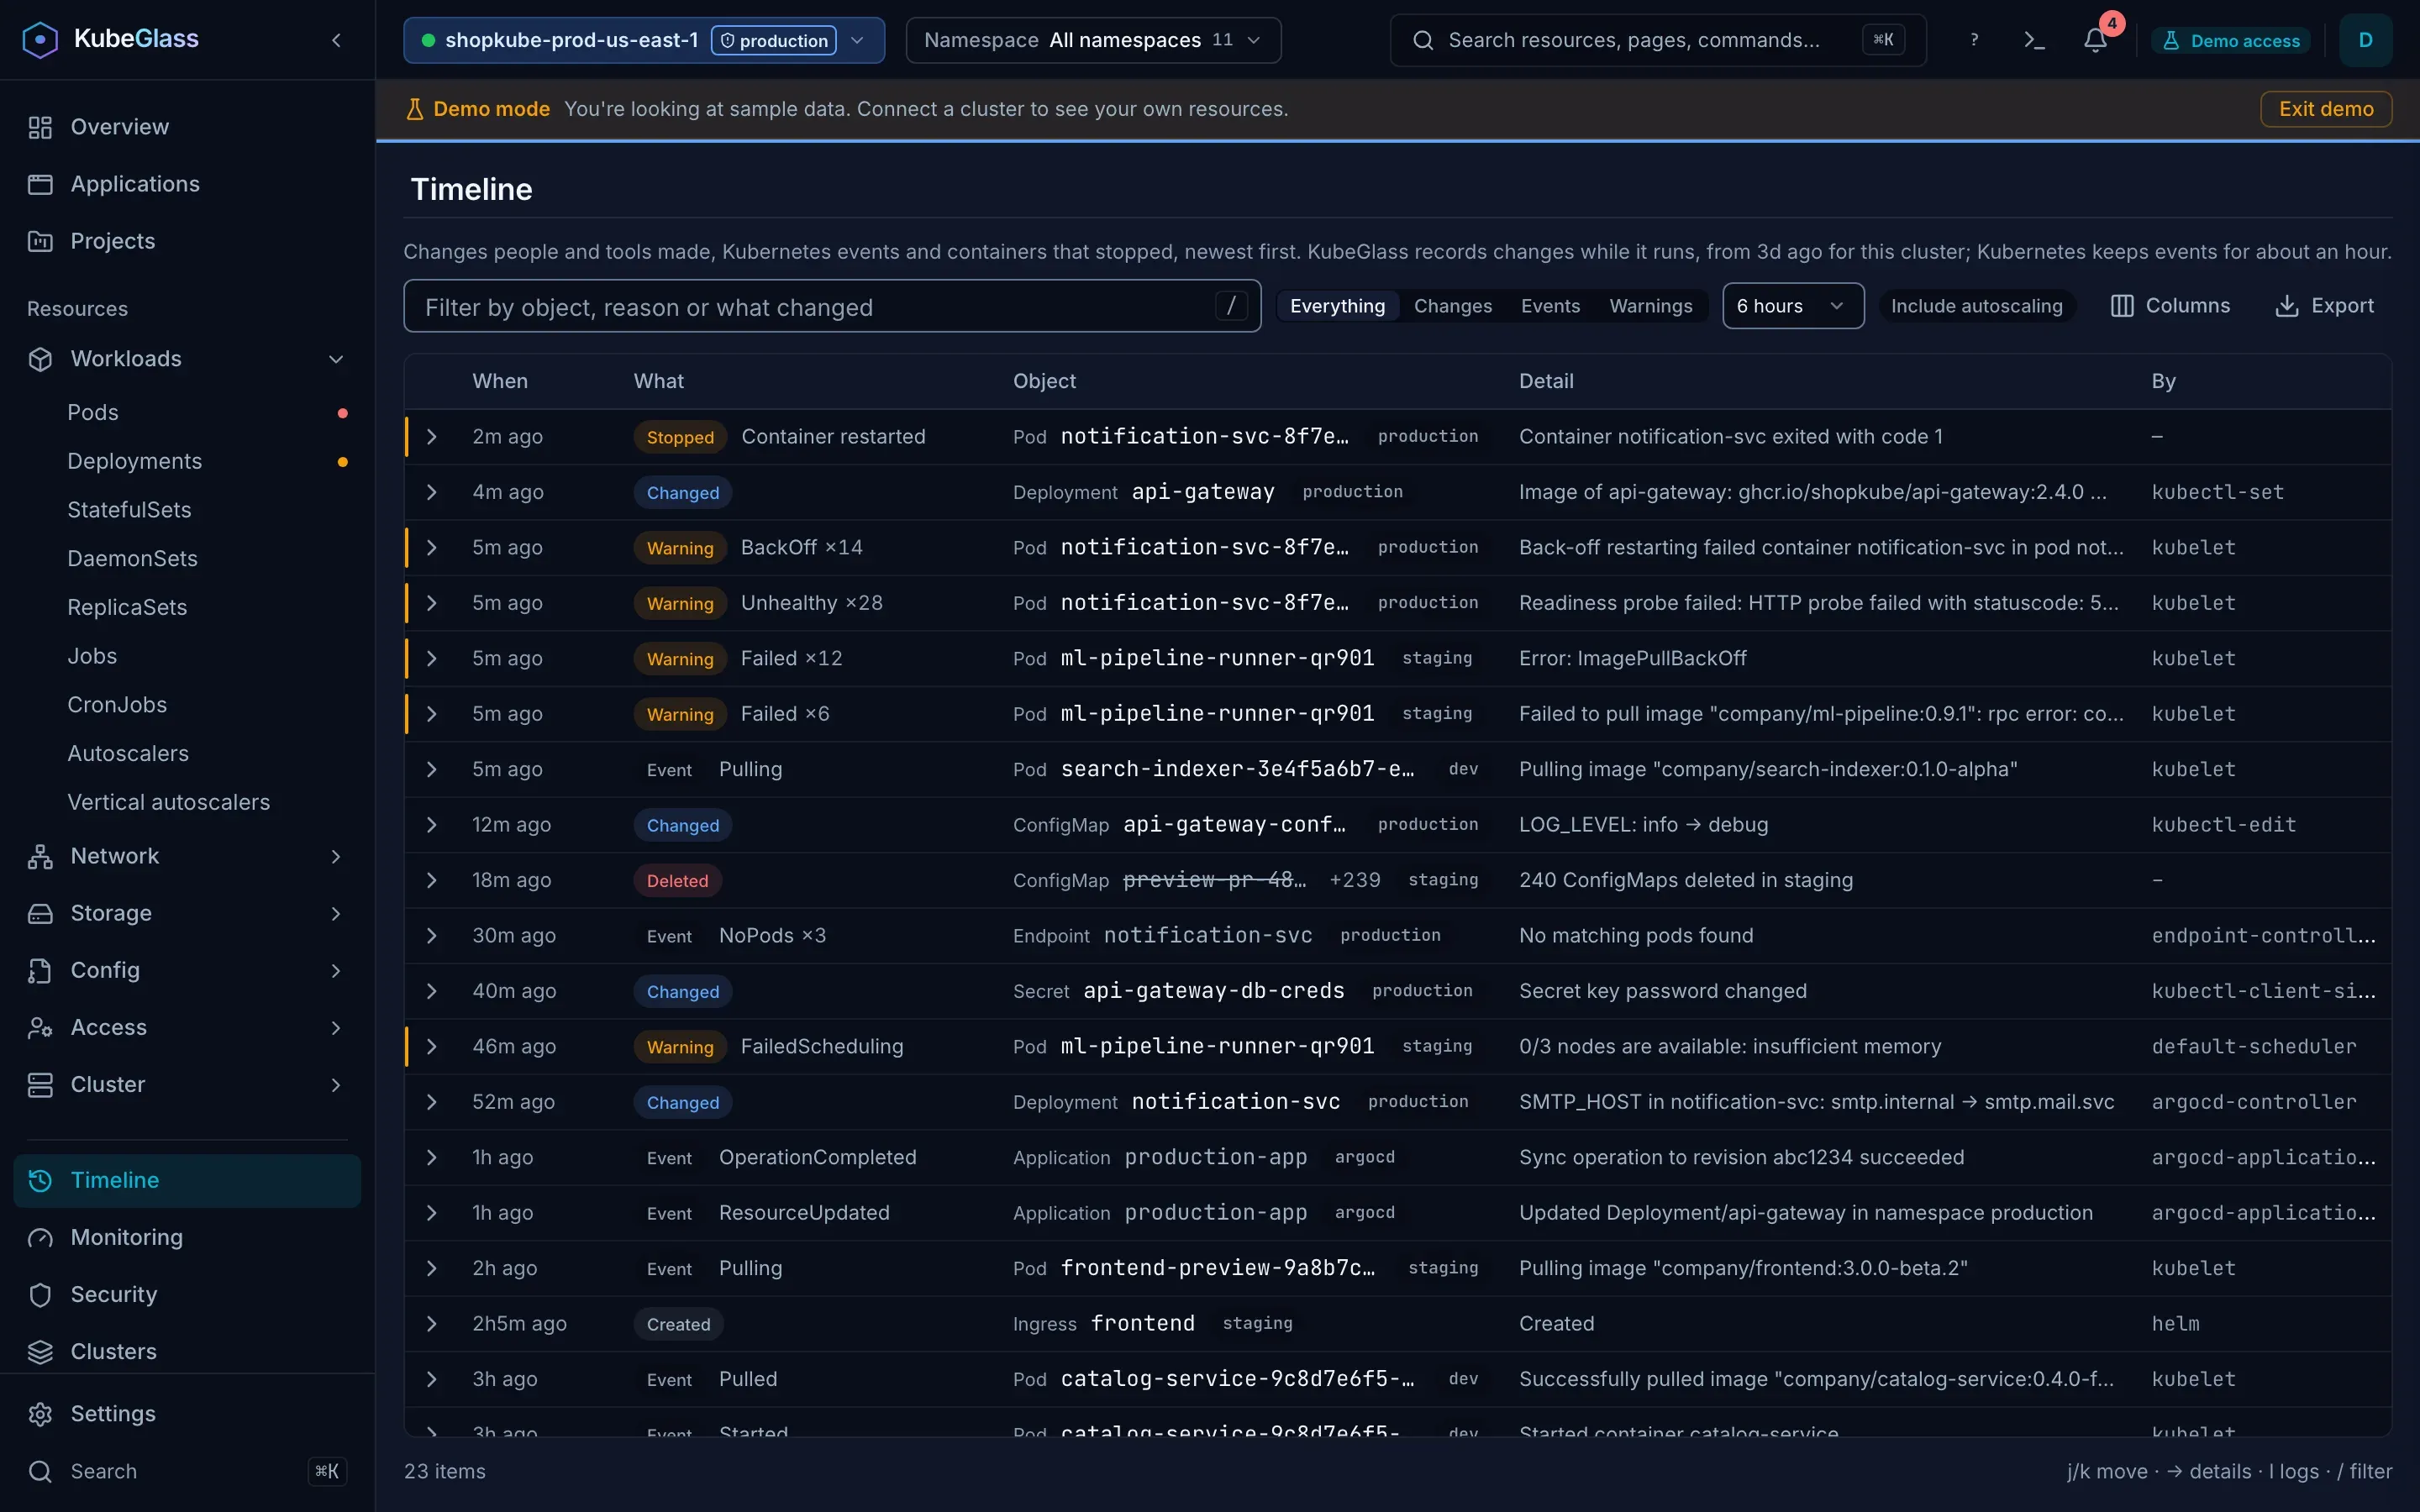Select Timeline in the sidebar
Screen dimensions: 2420x1512
(x=187, y=1180)
